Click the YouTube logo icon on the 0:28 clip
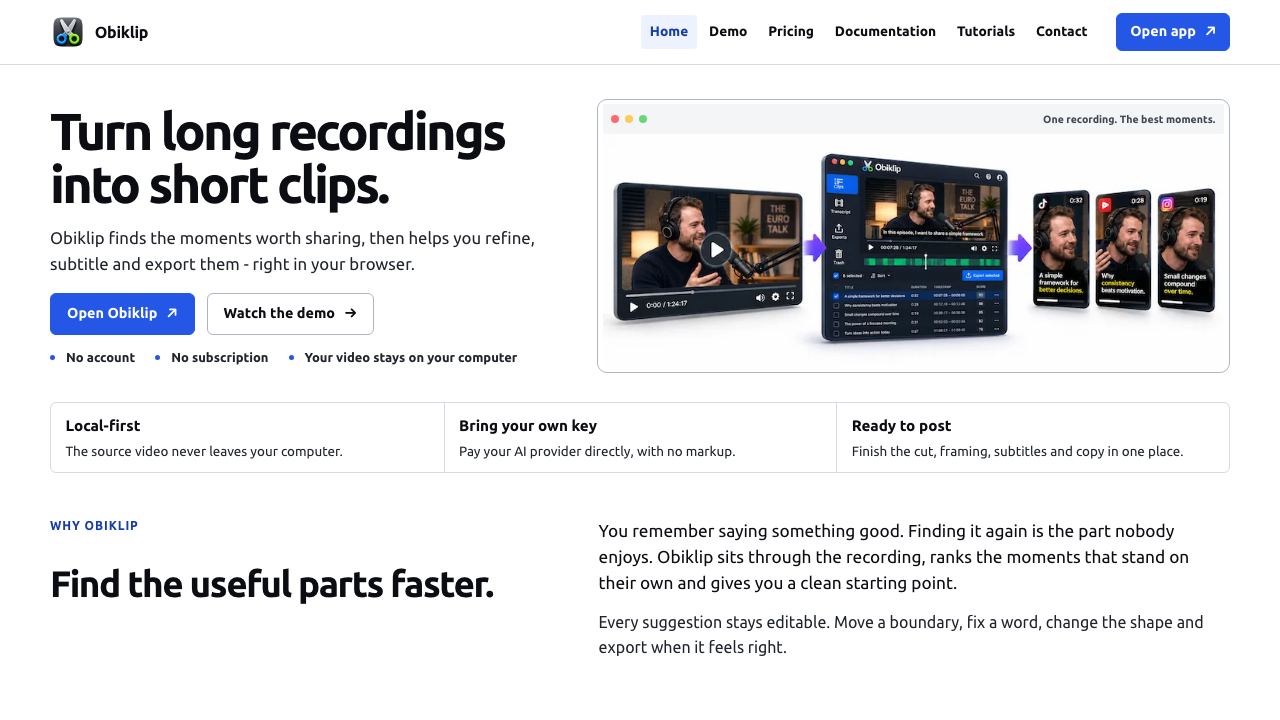 [1105, 204]
